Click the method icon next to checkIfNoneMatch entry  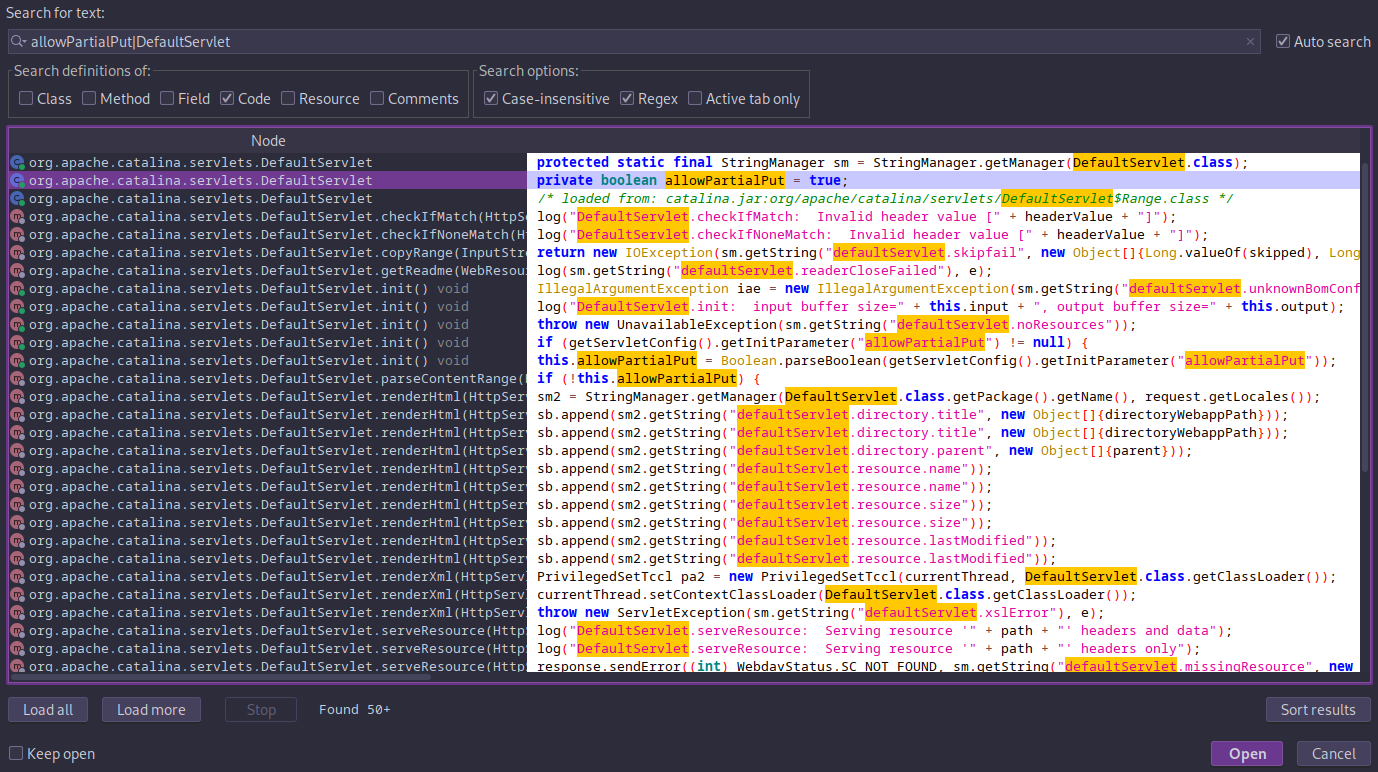click(18, 234)
